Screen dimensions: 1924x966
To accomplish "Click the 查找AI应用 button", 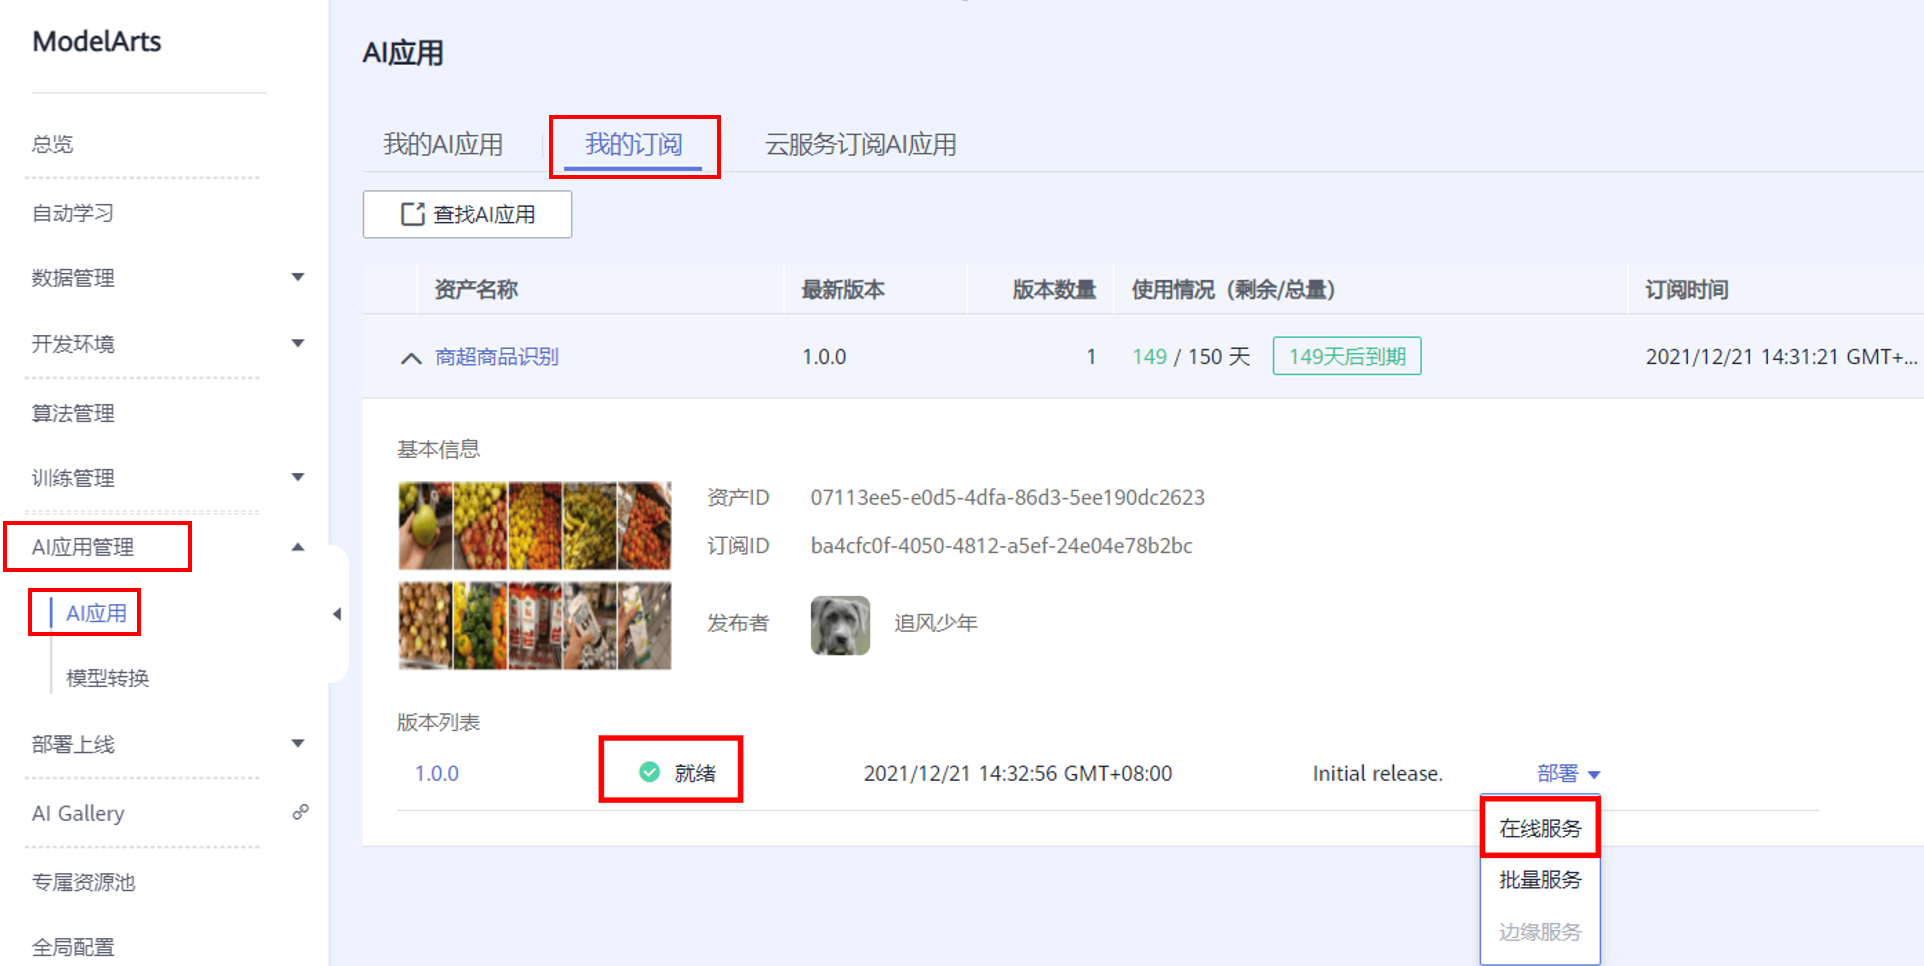I will [467, 214].
